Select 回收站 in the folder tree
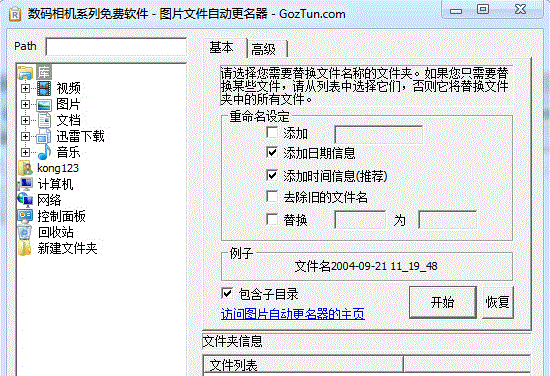This screenshot has width=550, height=376. pos(56,232)
